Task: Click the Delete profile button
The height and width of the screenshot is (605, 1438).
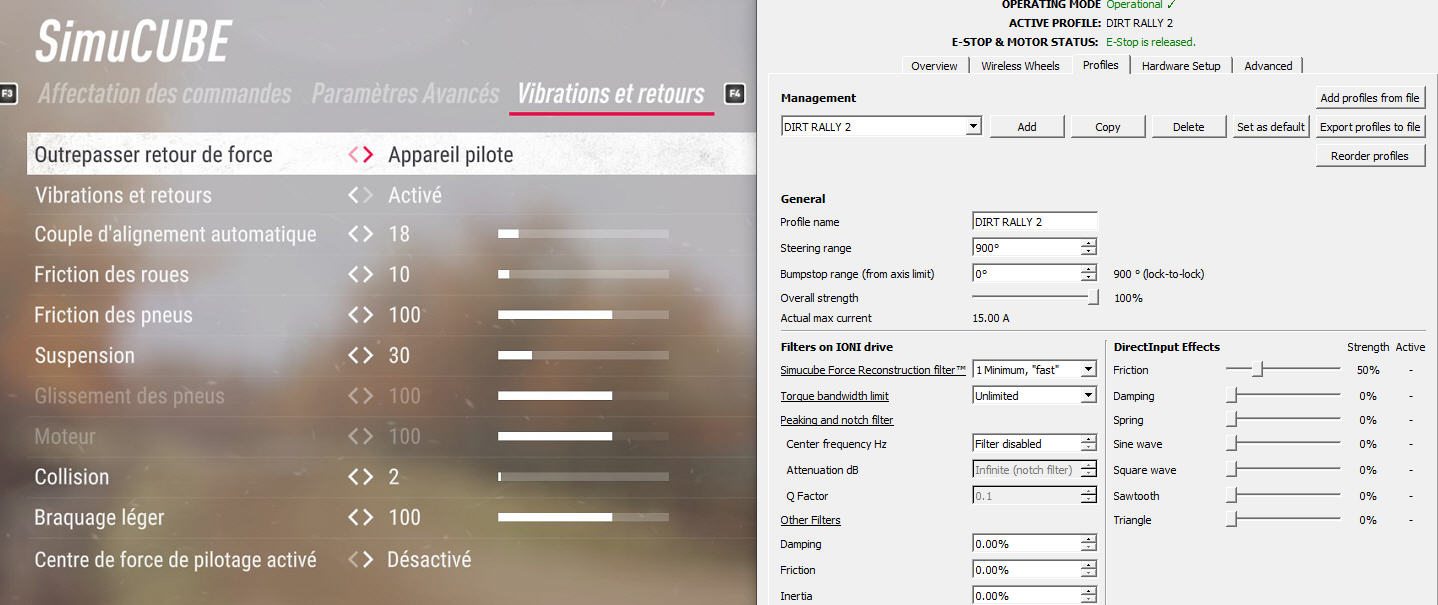Action: (1189, 127)
